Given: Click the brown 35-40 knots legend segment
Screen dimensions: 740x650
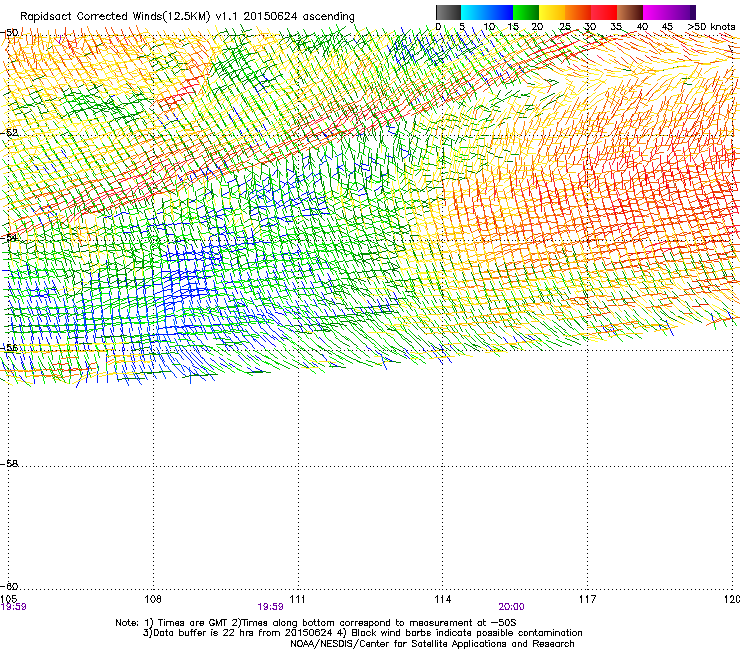Looking at the screenshot, I should click(x=630, y=12).
